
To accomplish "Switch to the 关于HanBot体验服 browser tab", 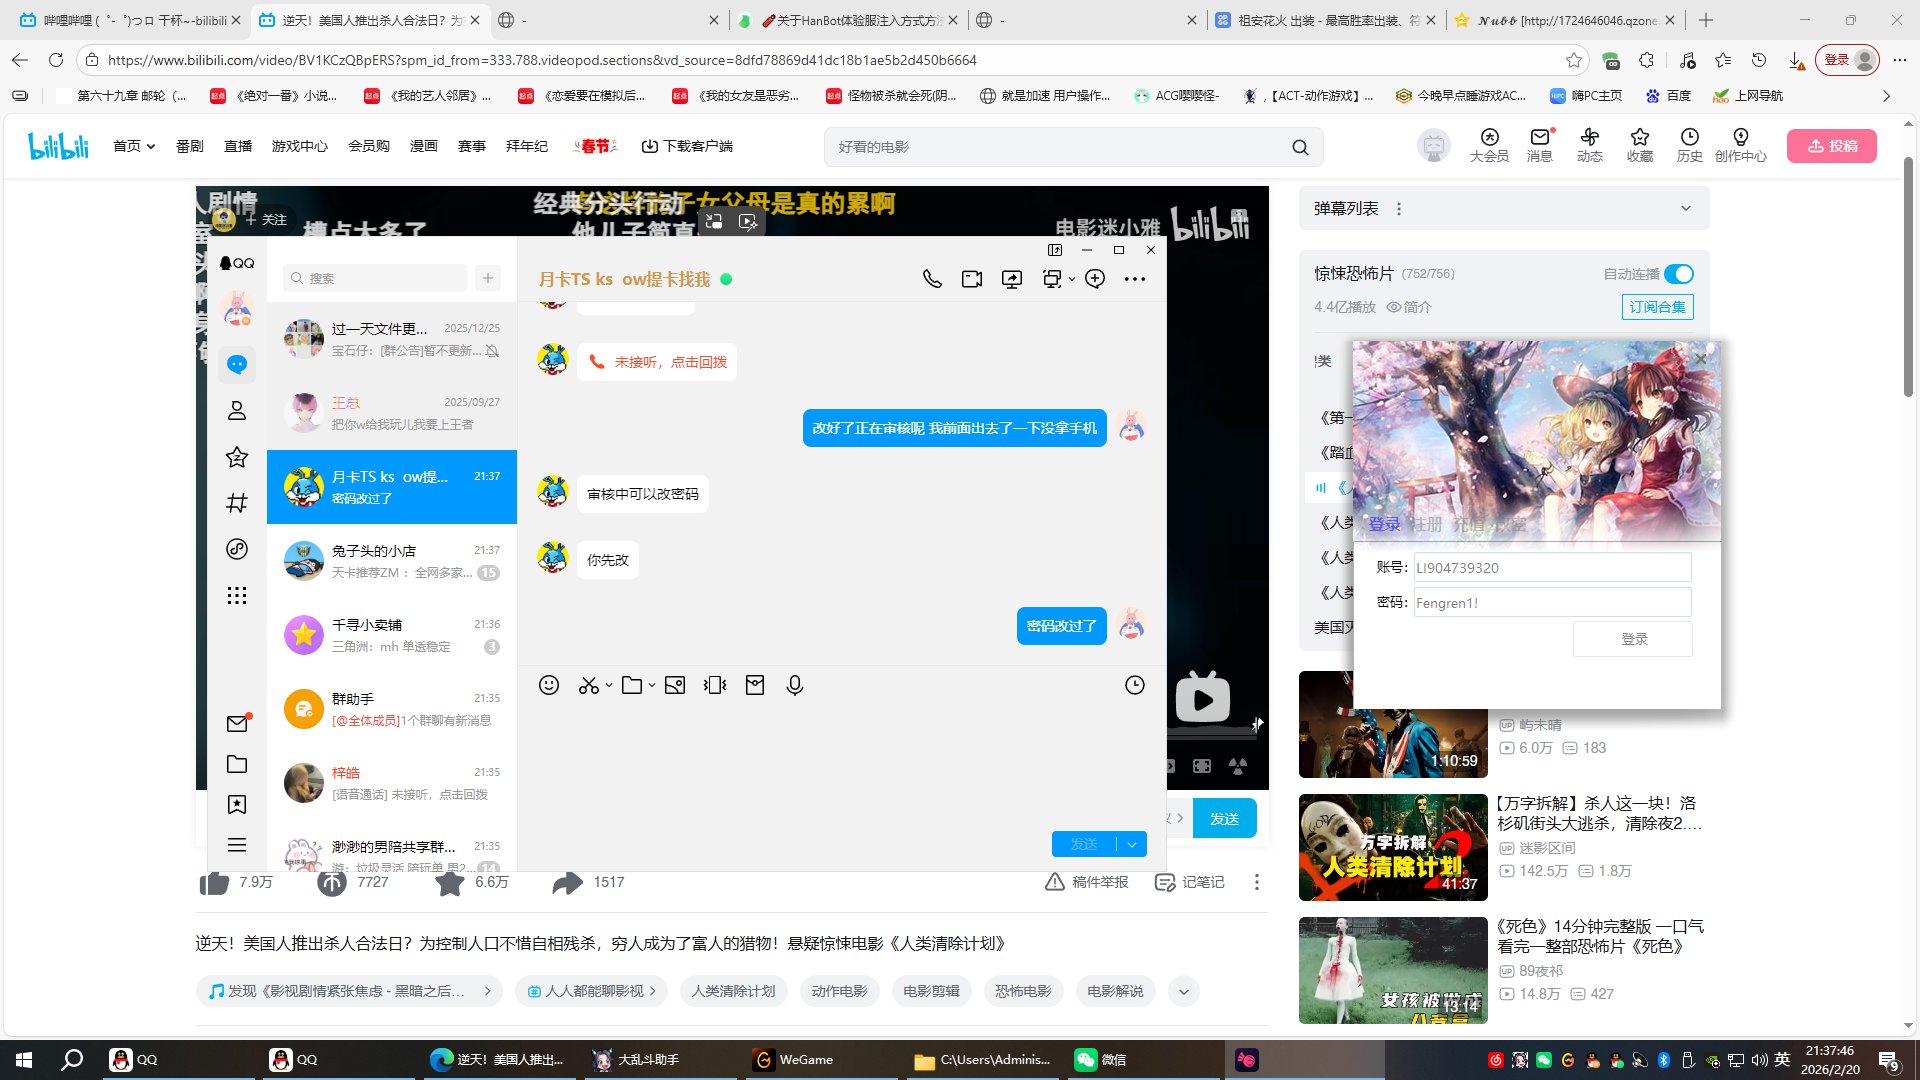I will (x=848, y=20).
